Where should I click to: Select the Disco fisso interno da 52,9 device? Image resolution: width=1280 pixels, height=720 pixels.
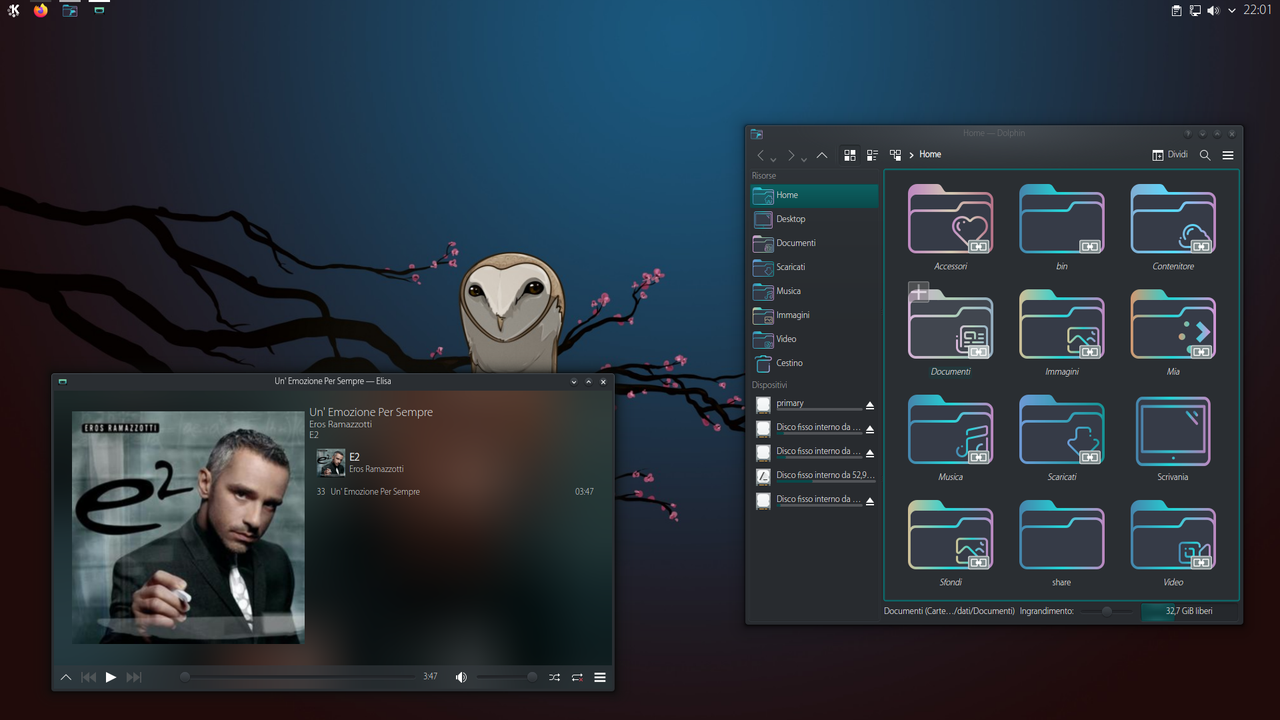(x=814, y=476)
